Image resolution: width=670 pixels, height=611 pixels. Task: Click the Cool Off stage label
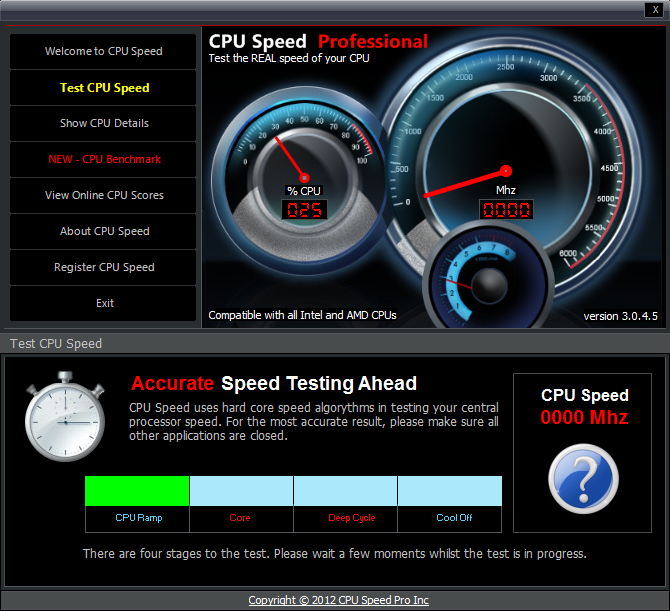coord(454,518)
